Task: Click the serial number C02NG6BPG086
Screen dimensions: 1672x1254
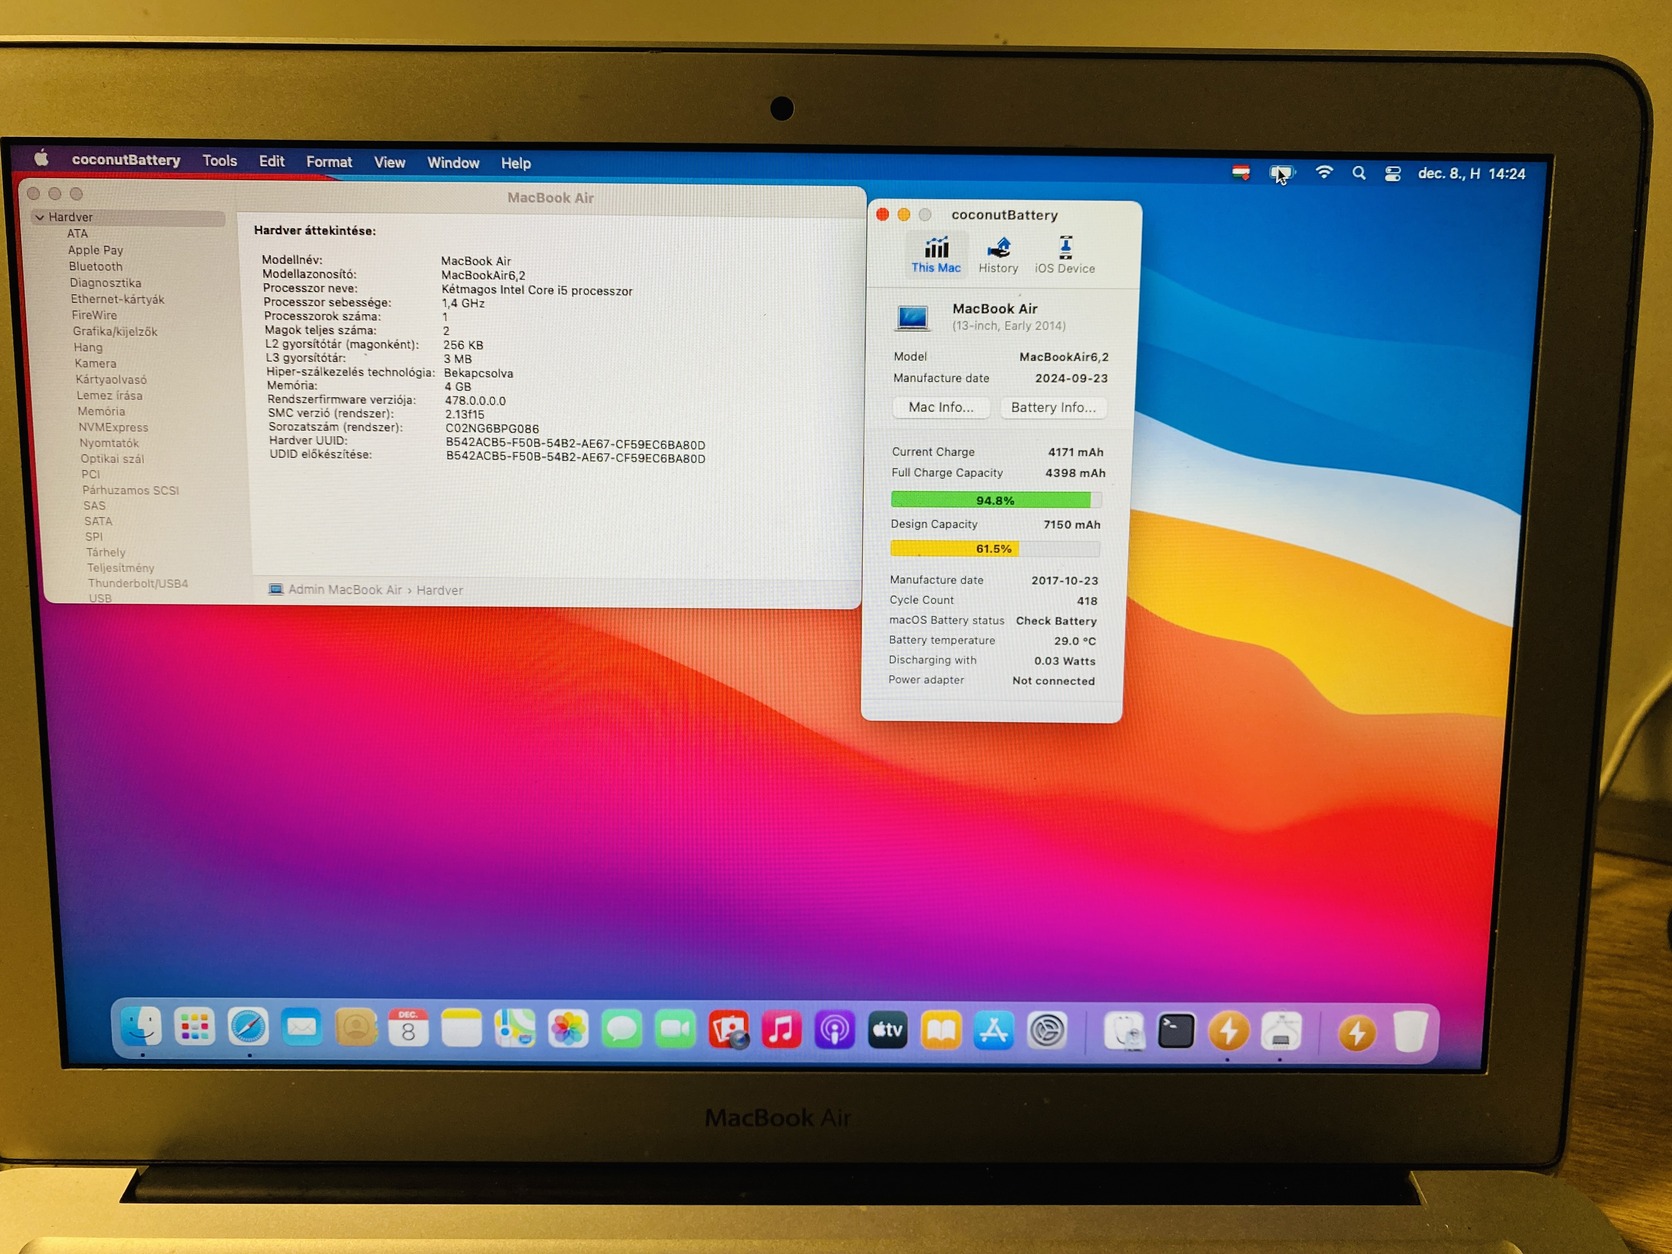Action: tap(492, 428)
